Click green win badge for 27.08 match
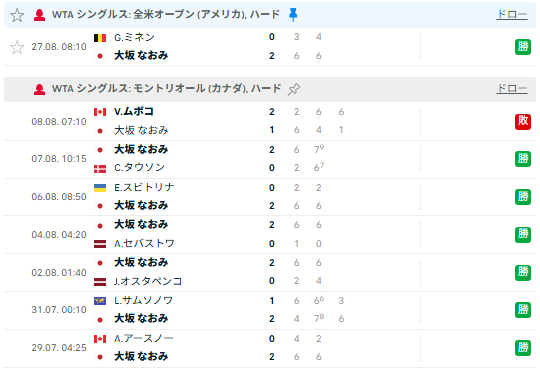540x368 pixels. click(523, 47)
